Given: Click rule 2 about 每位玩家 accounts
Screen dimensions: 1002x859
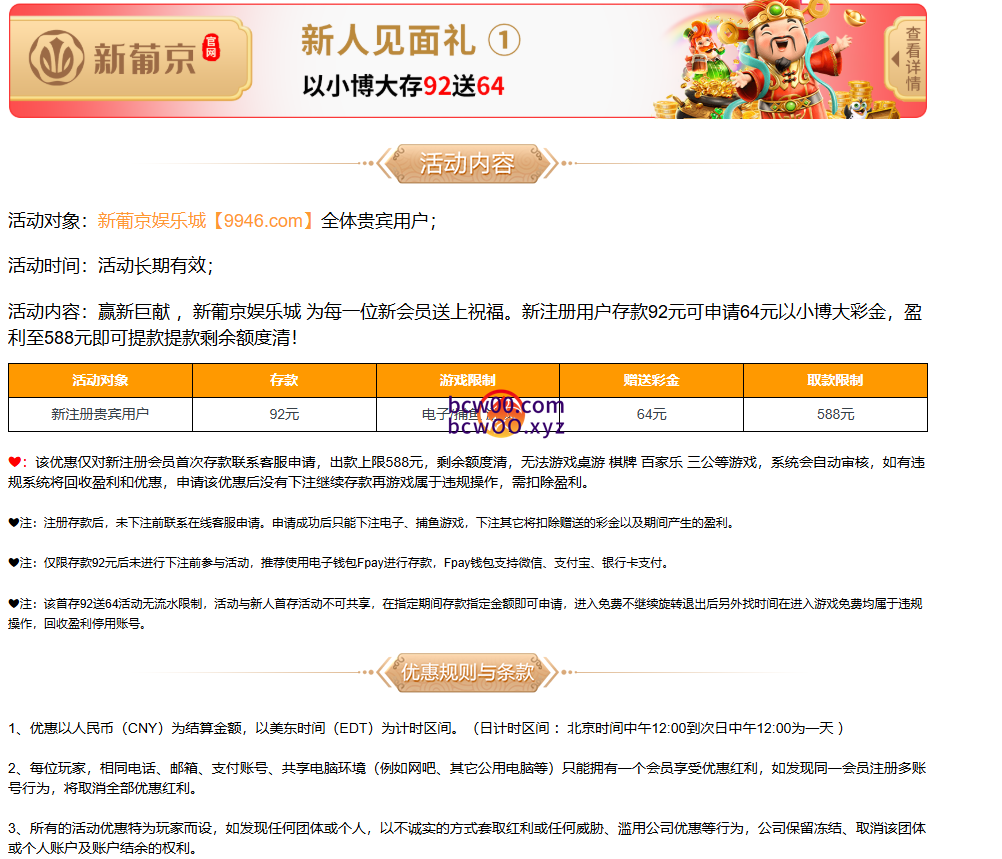Looking at the screenshot, I should (467, 778).
